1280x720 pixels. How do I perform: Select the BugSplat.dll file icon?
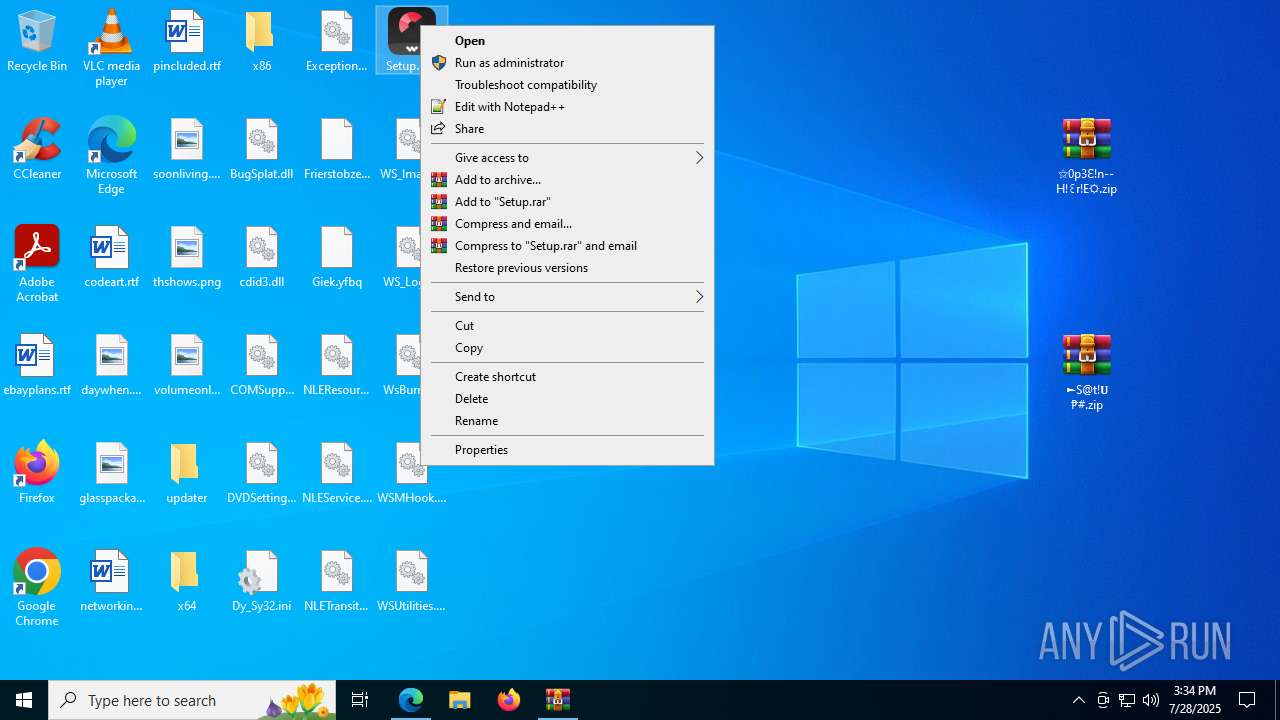point(261,149)
